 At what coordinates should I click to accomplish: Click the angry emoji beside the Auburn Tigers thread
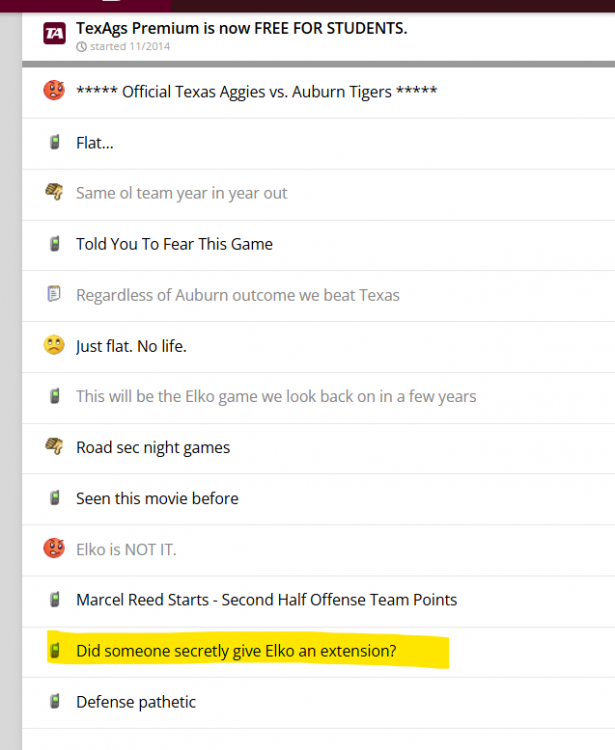click(54, 91)
